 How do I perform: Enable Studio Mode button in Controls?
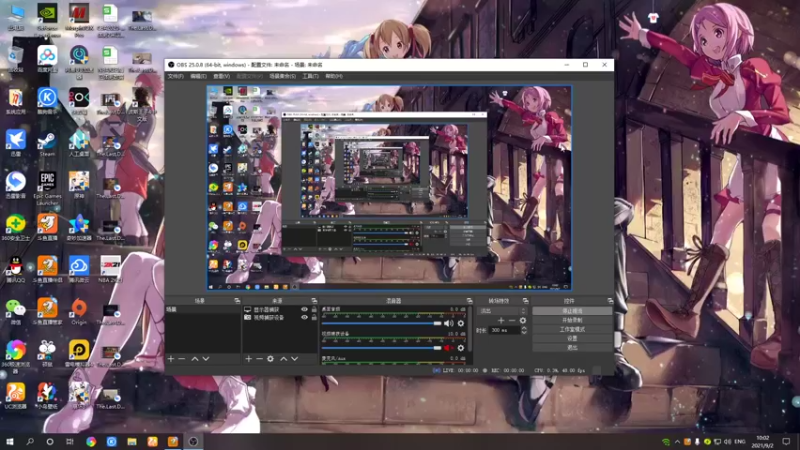coord(572,329)
